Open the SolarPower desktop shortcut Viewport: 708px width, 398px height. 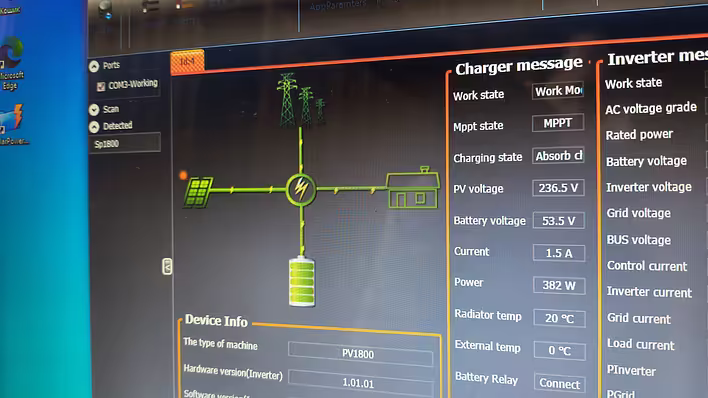(13, 124)
